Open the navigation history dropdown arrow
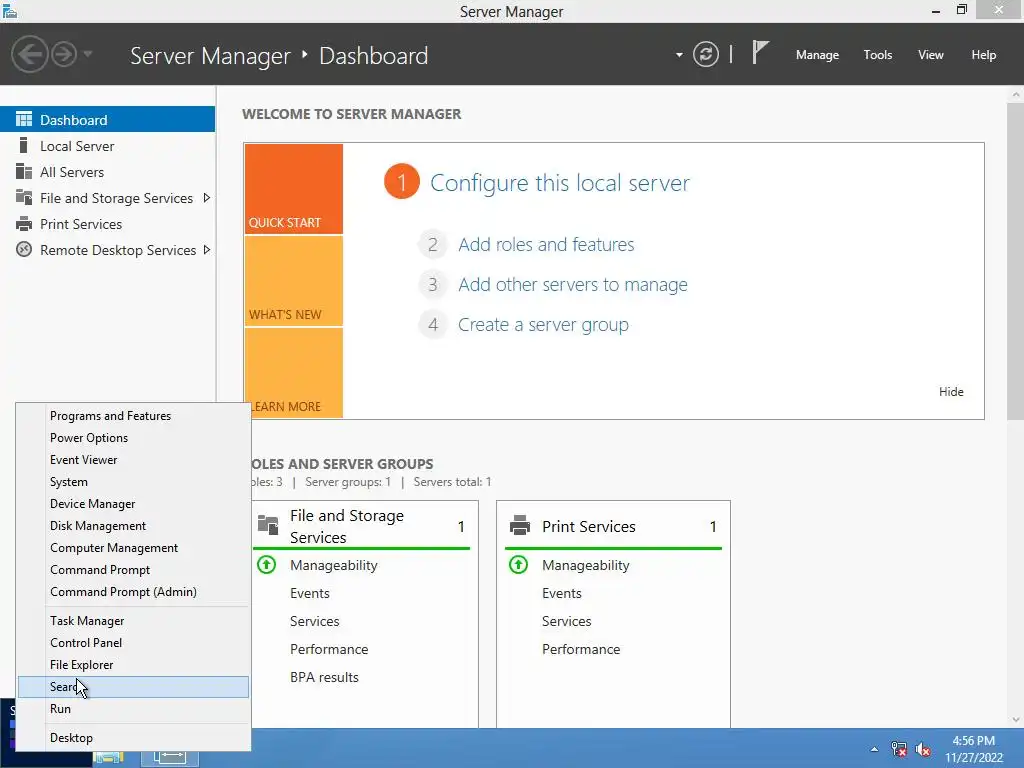This screenshot has width=1024, height=768. 88,54
